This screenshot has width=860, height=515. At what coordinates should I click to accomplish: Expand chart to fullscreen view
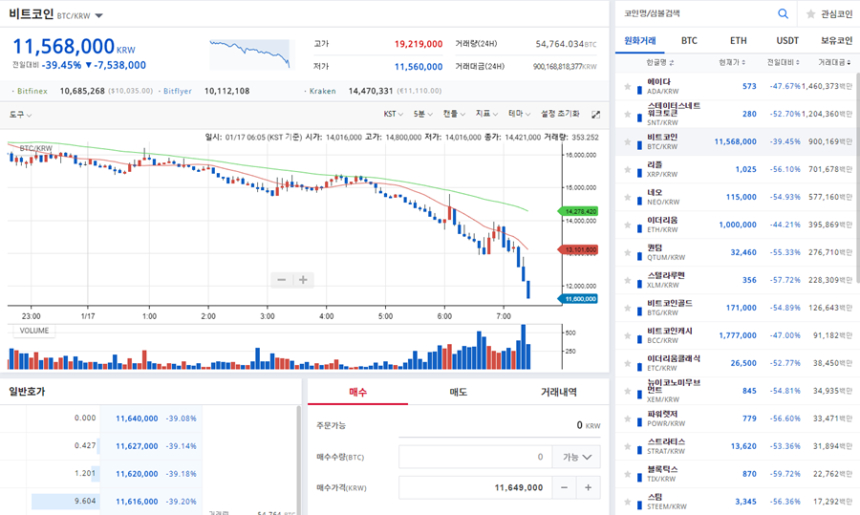(x=596, y=114)
